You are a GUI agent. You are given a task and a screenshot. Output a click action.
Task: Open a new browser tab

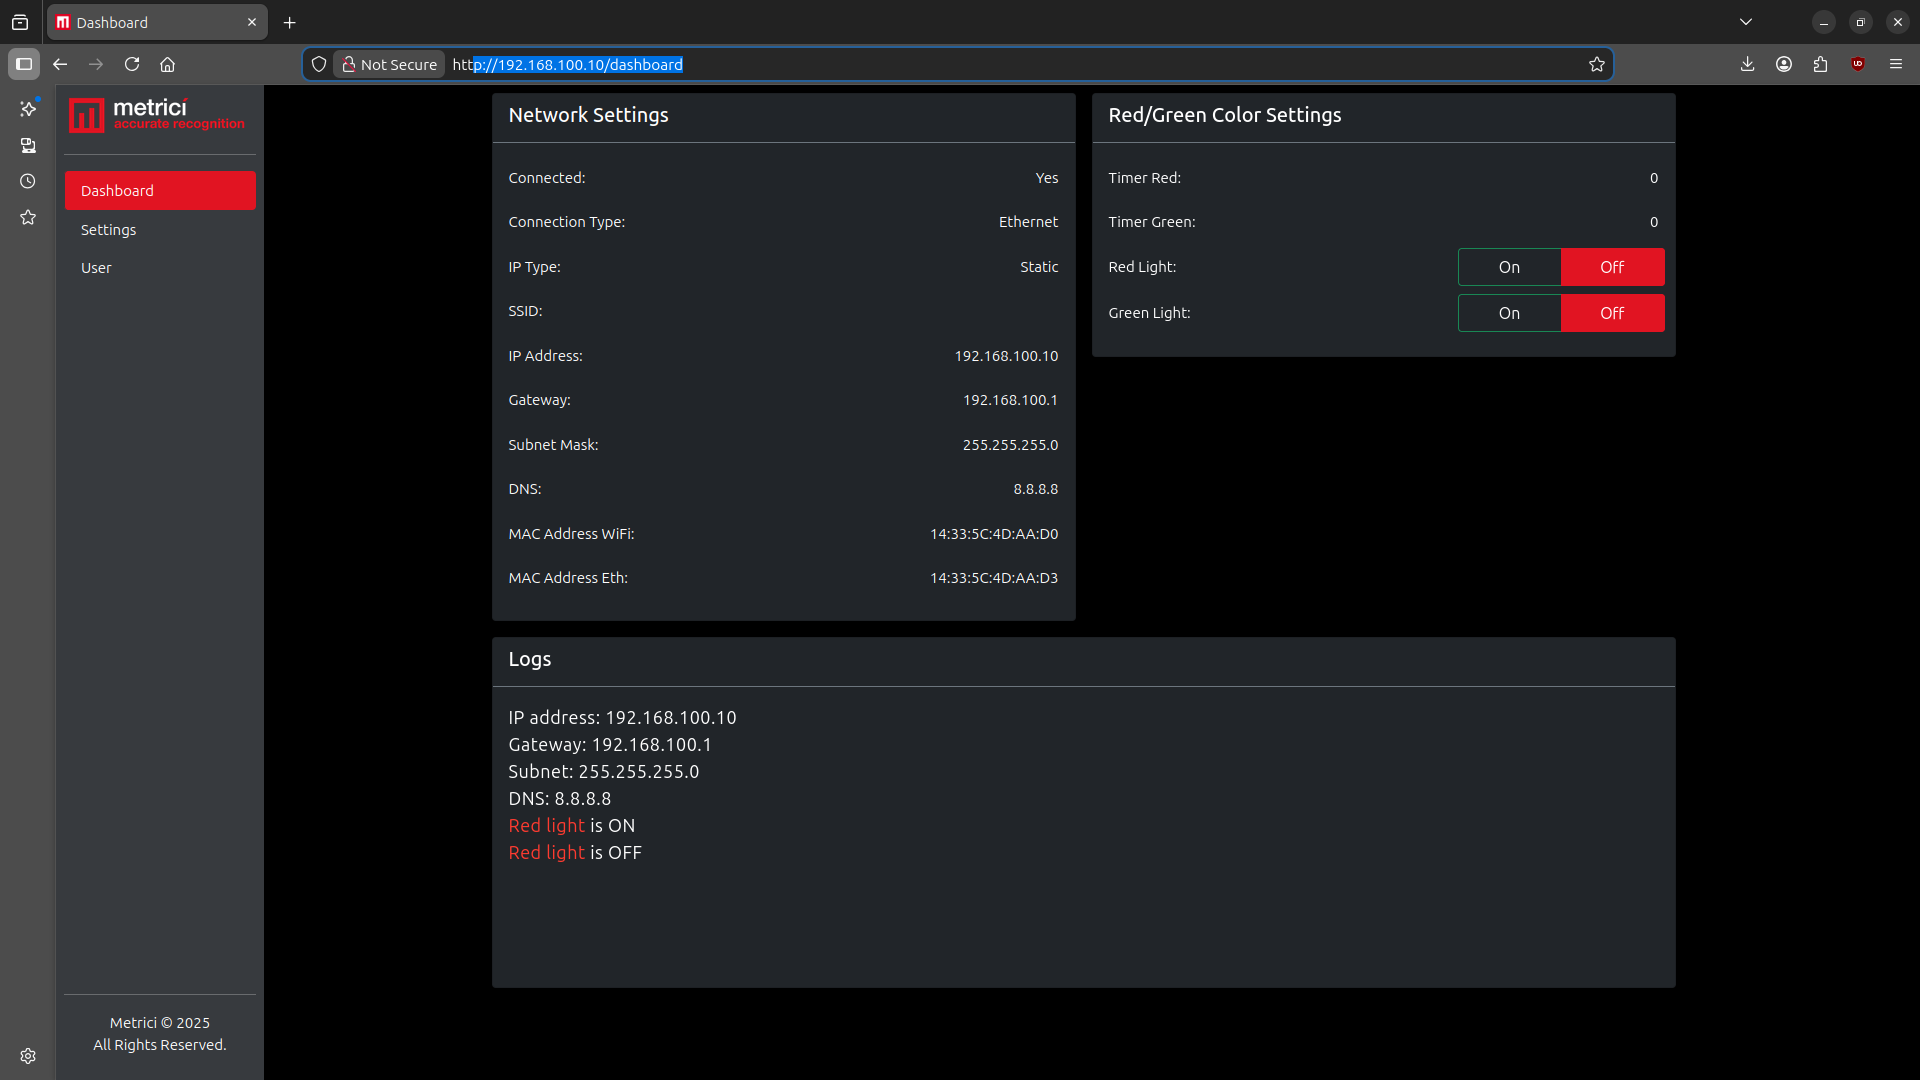pos(290,22)
